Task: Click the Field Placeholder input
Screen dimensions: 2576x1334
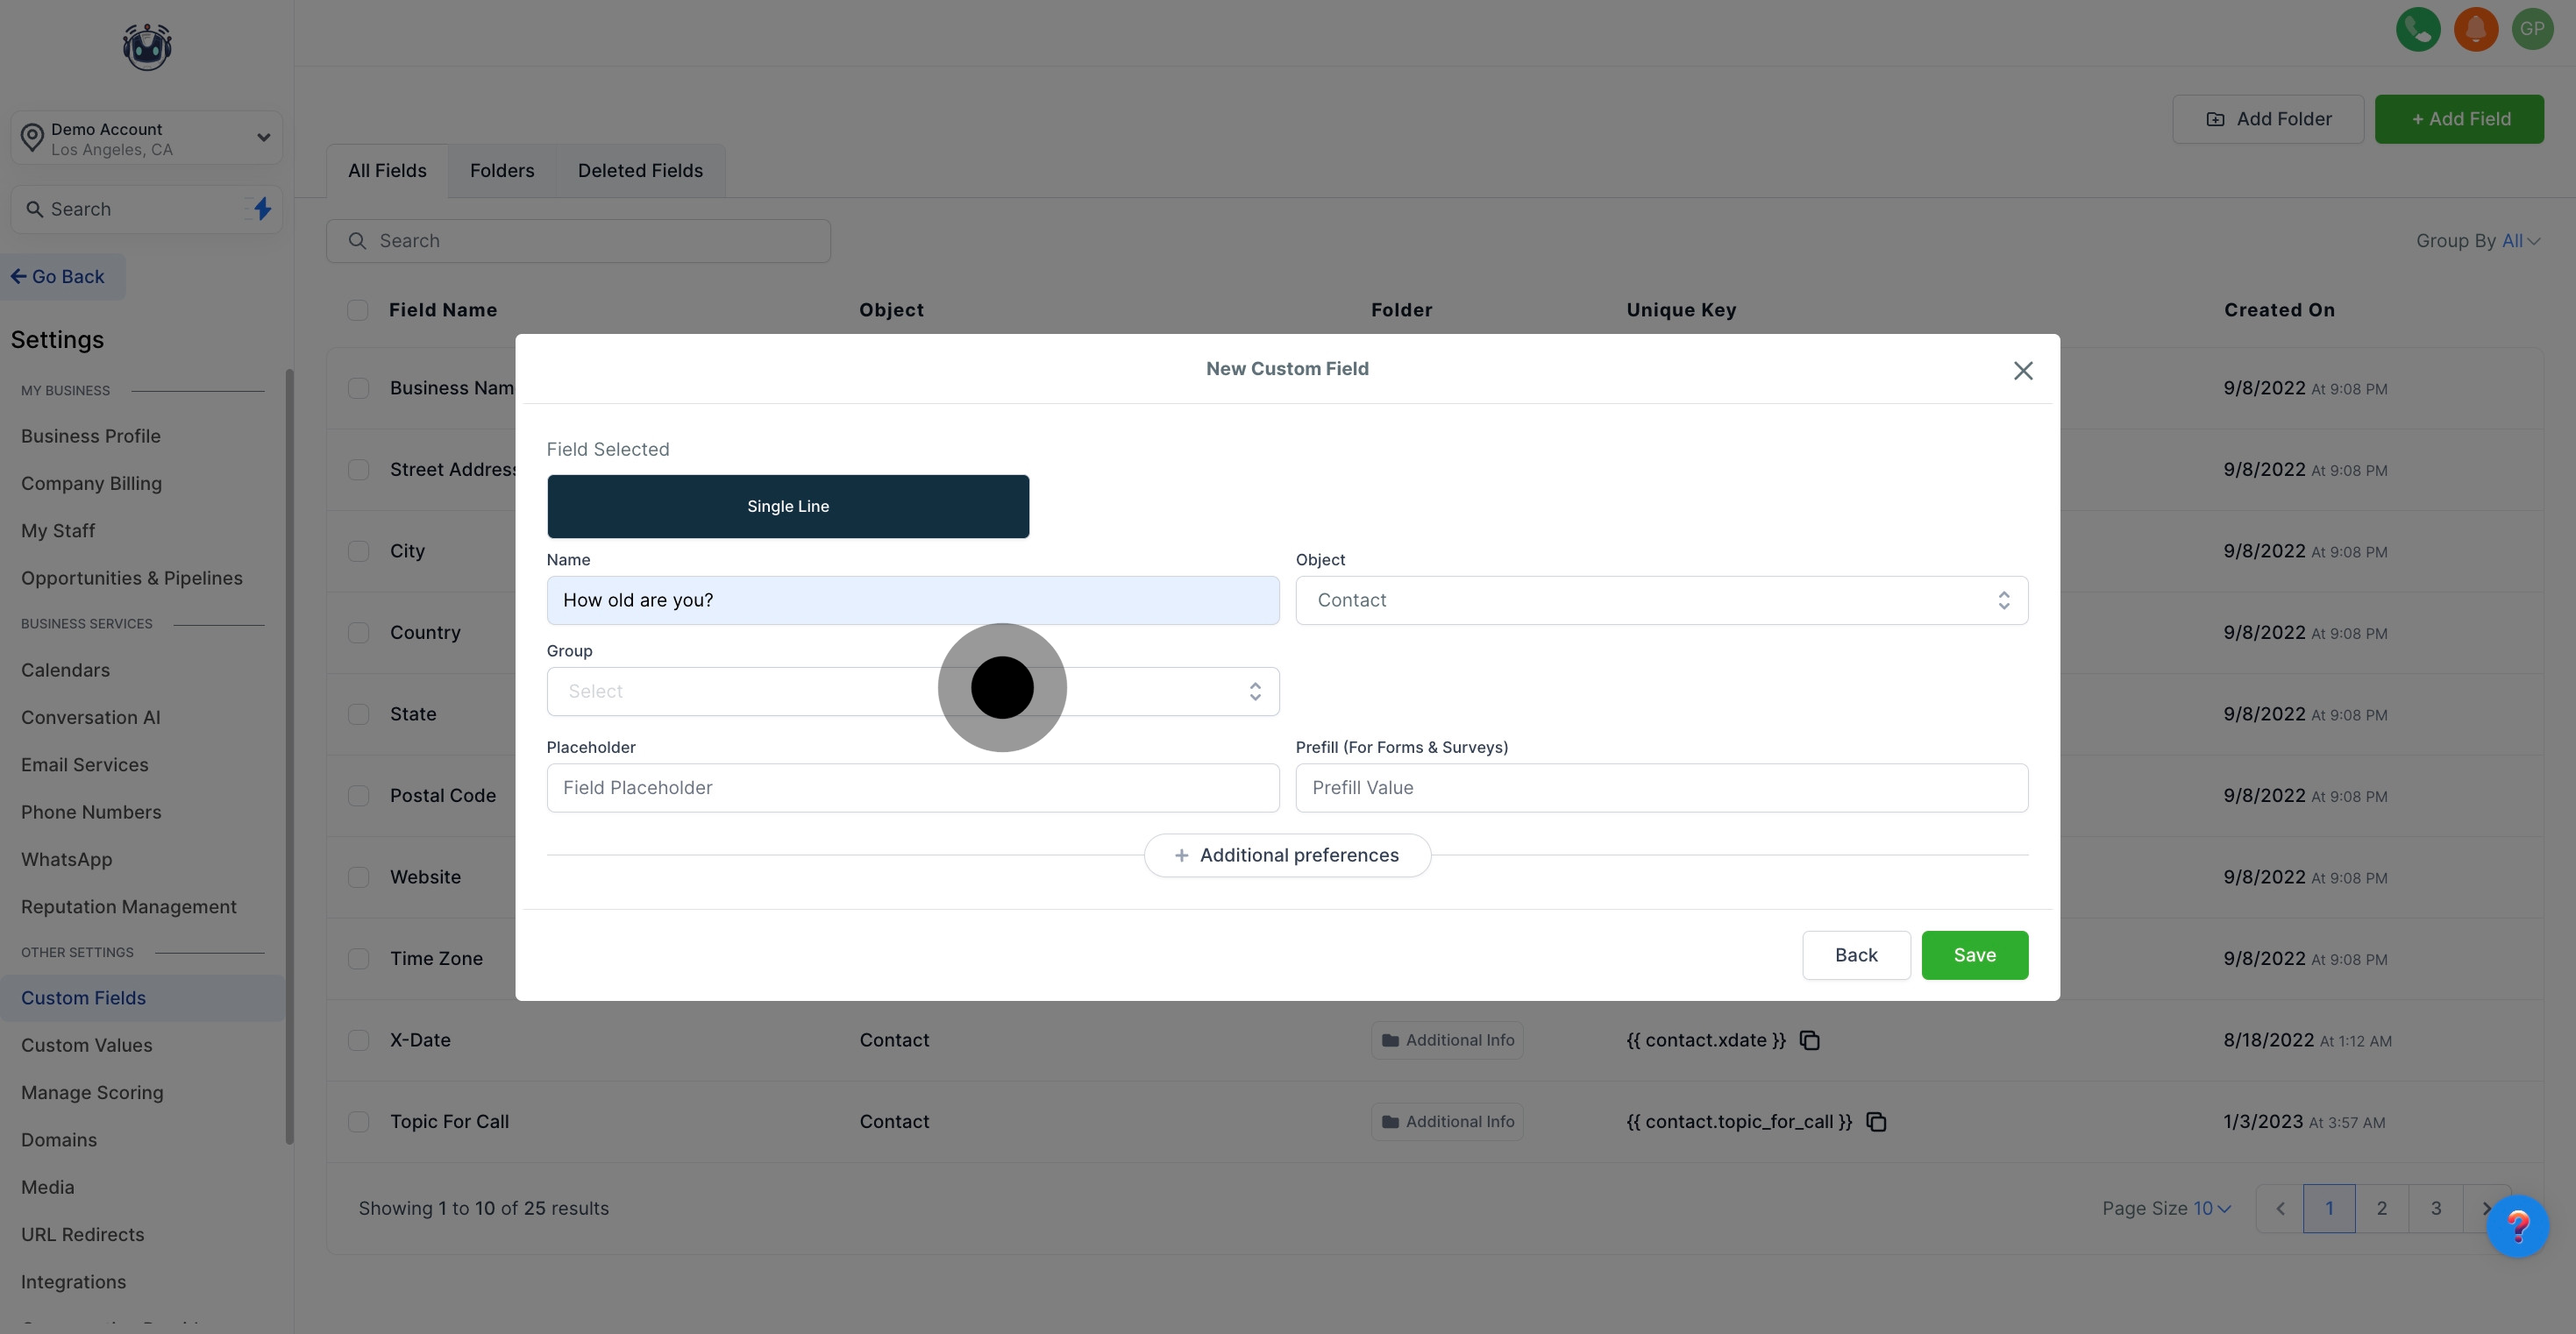Action: [x=912, y=788]
